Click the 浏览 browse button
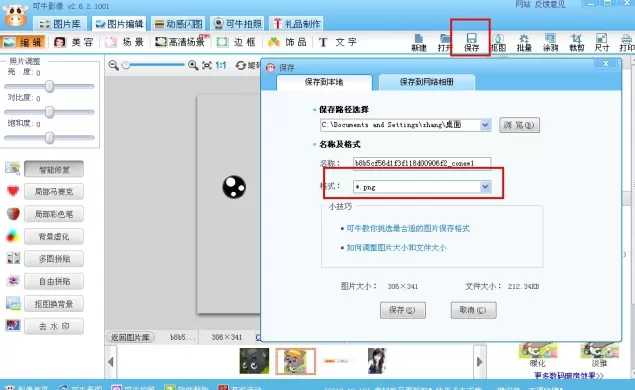 pos(519,125)
